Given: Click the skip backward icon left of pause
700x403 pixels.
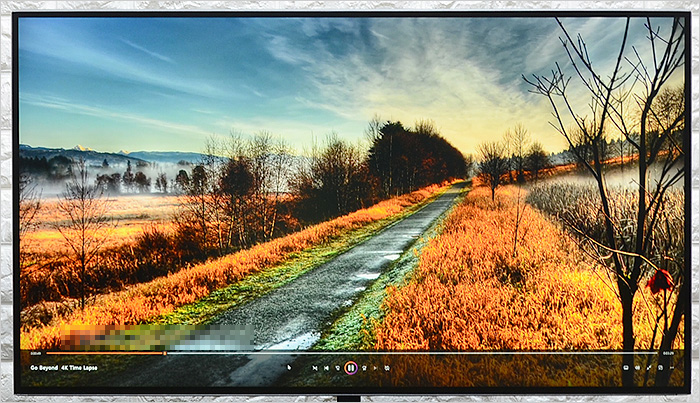Looking at the screenshot, I should pyautogui.click(x=337, y=368).
